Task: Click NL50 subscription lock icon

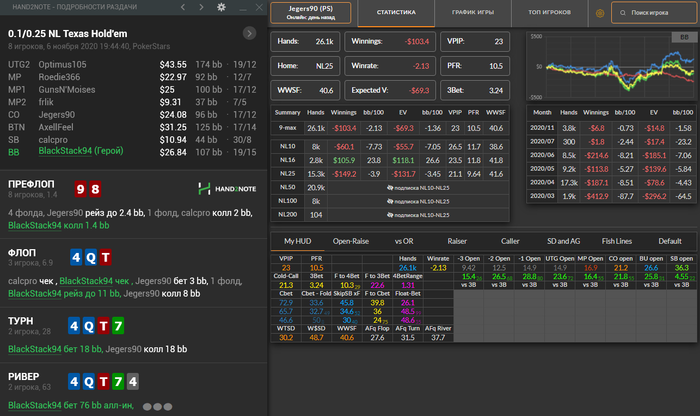Action: pyautogui.click(x=390, y=188)
